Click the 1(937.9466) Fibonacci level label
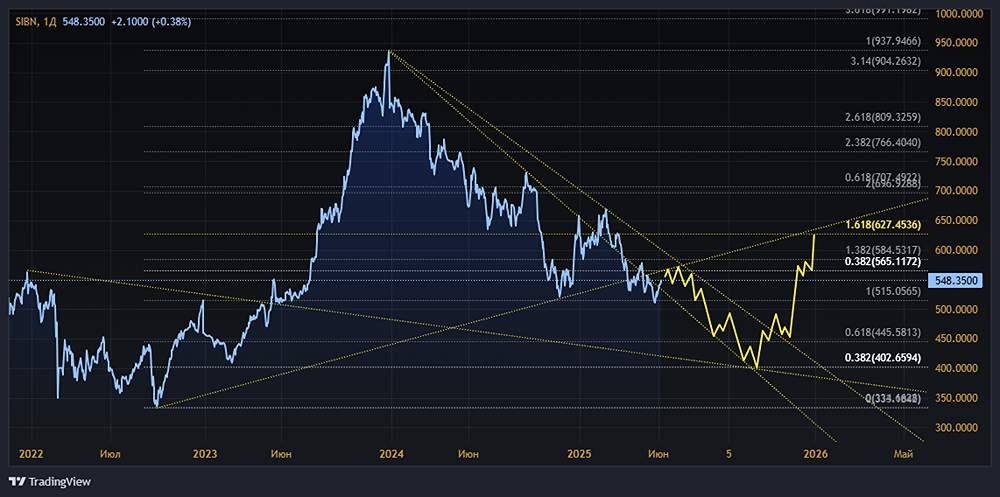This screenshot has height=497, width=1000. tap(892, 41)
